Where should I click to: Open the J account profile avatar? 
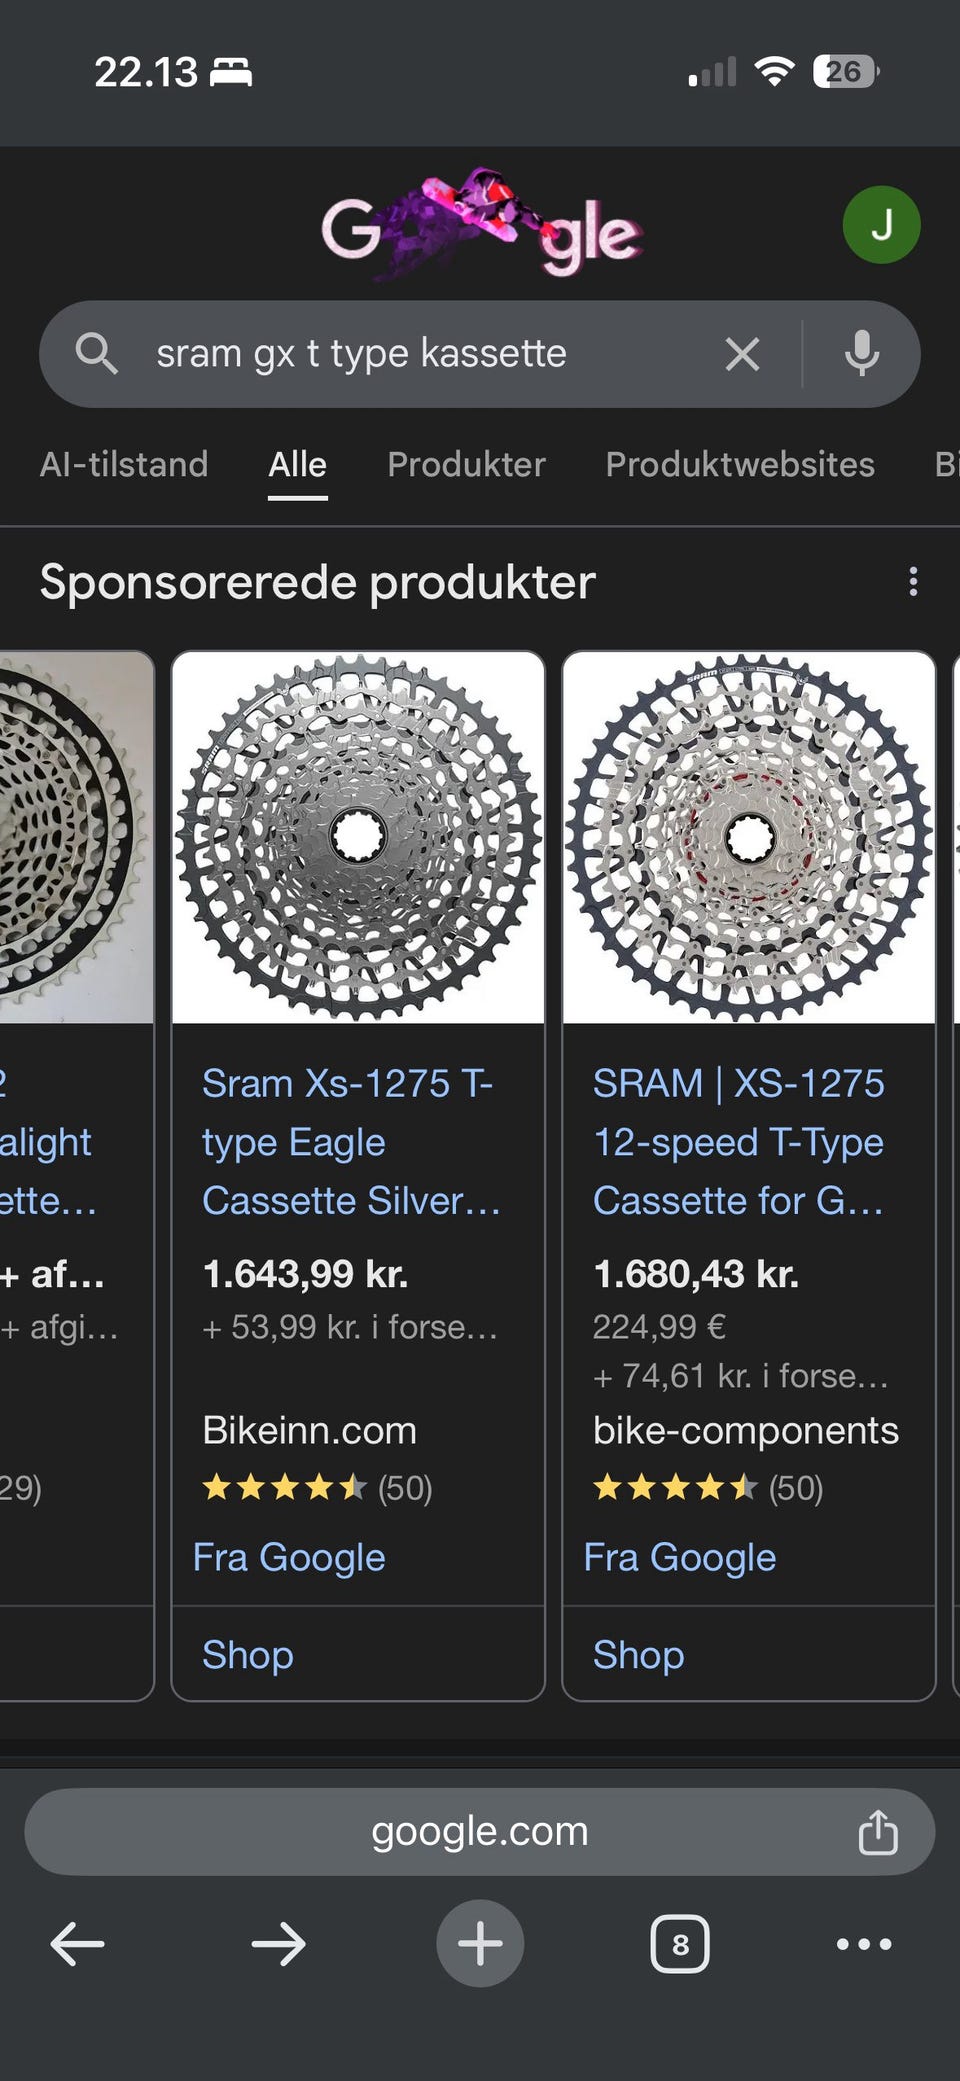click(x=881, y=225)
